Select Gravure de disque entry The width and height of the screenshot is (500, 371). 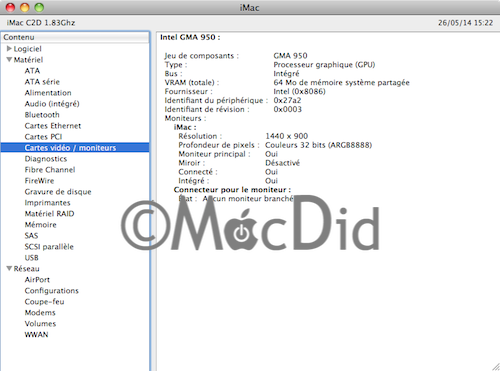coord(58,192)
